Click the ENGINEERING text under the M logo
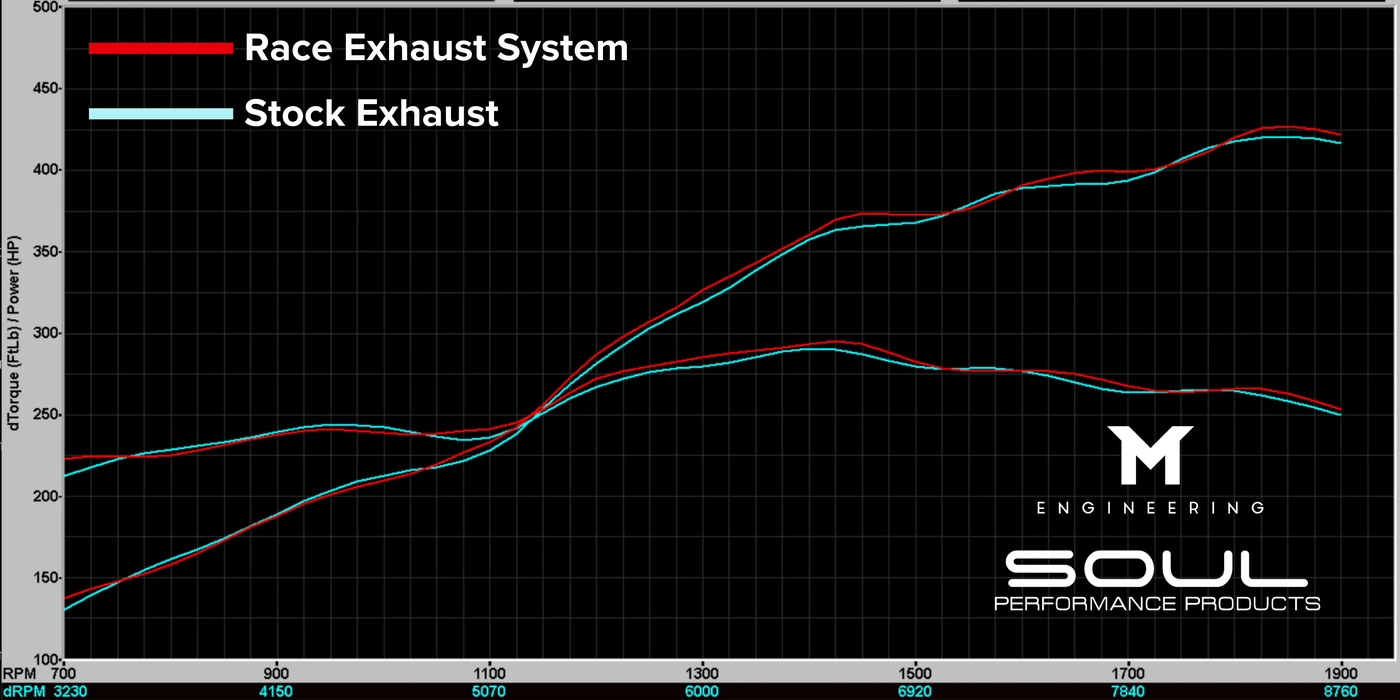The height and width of the screenshot is (700, 1400). pos(1150,508)
